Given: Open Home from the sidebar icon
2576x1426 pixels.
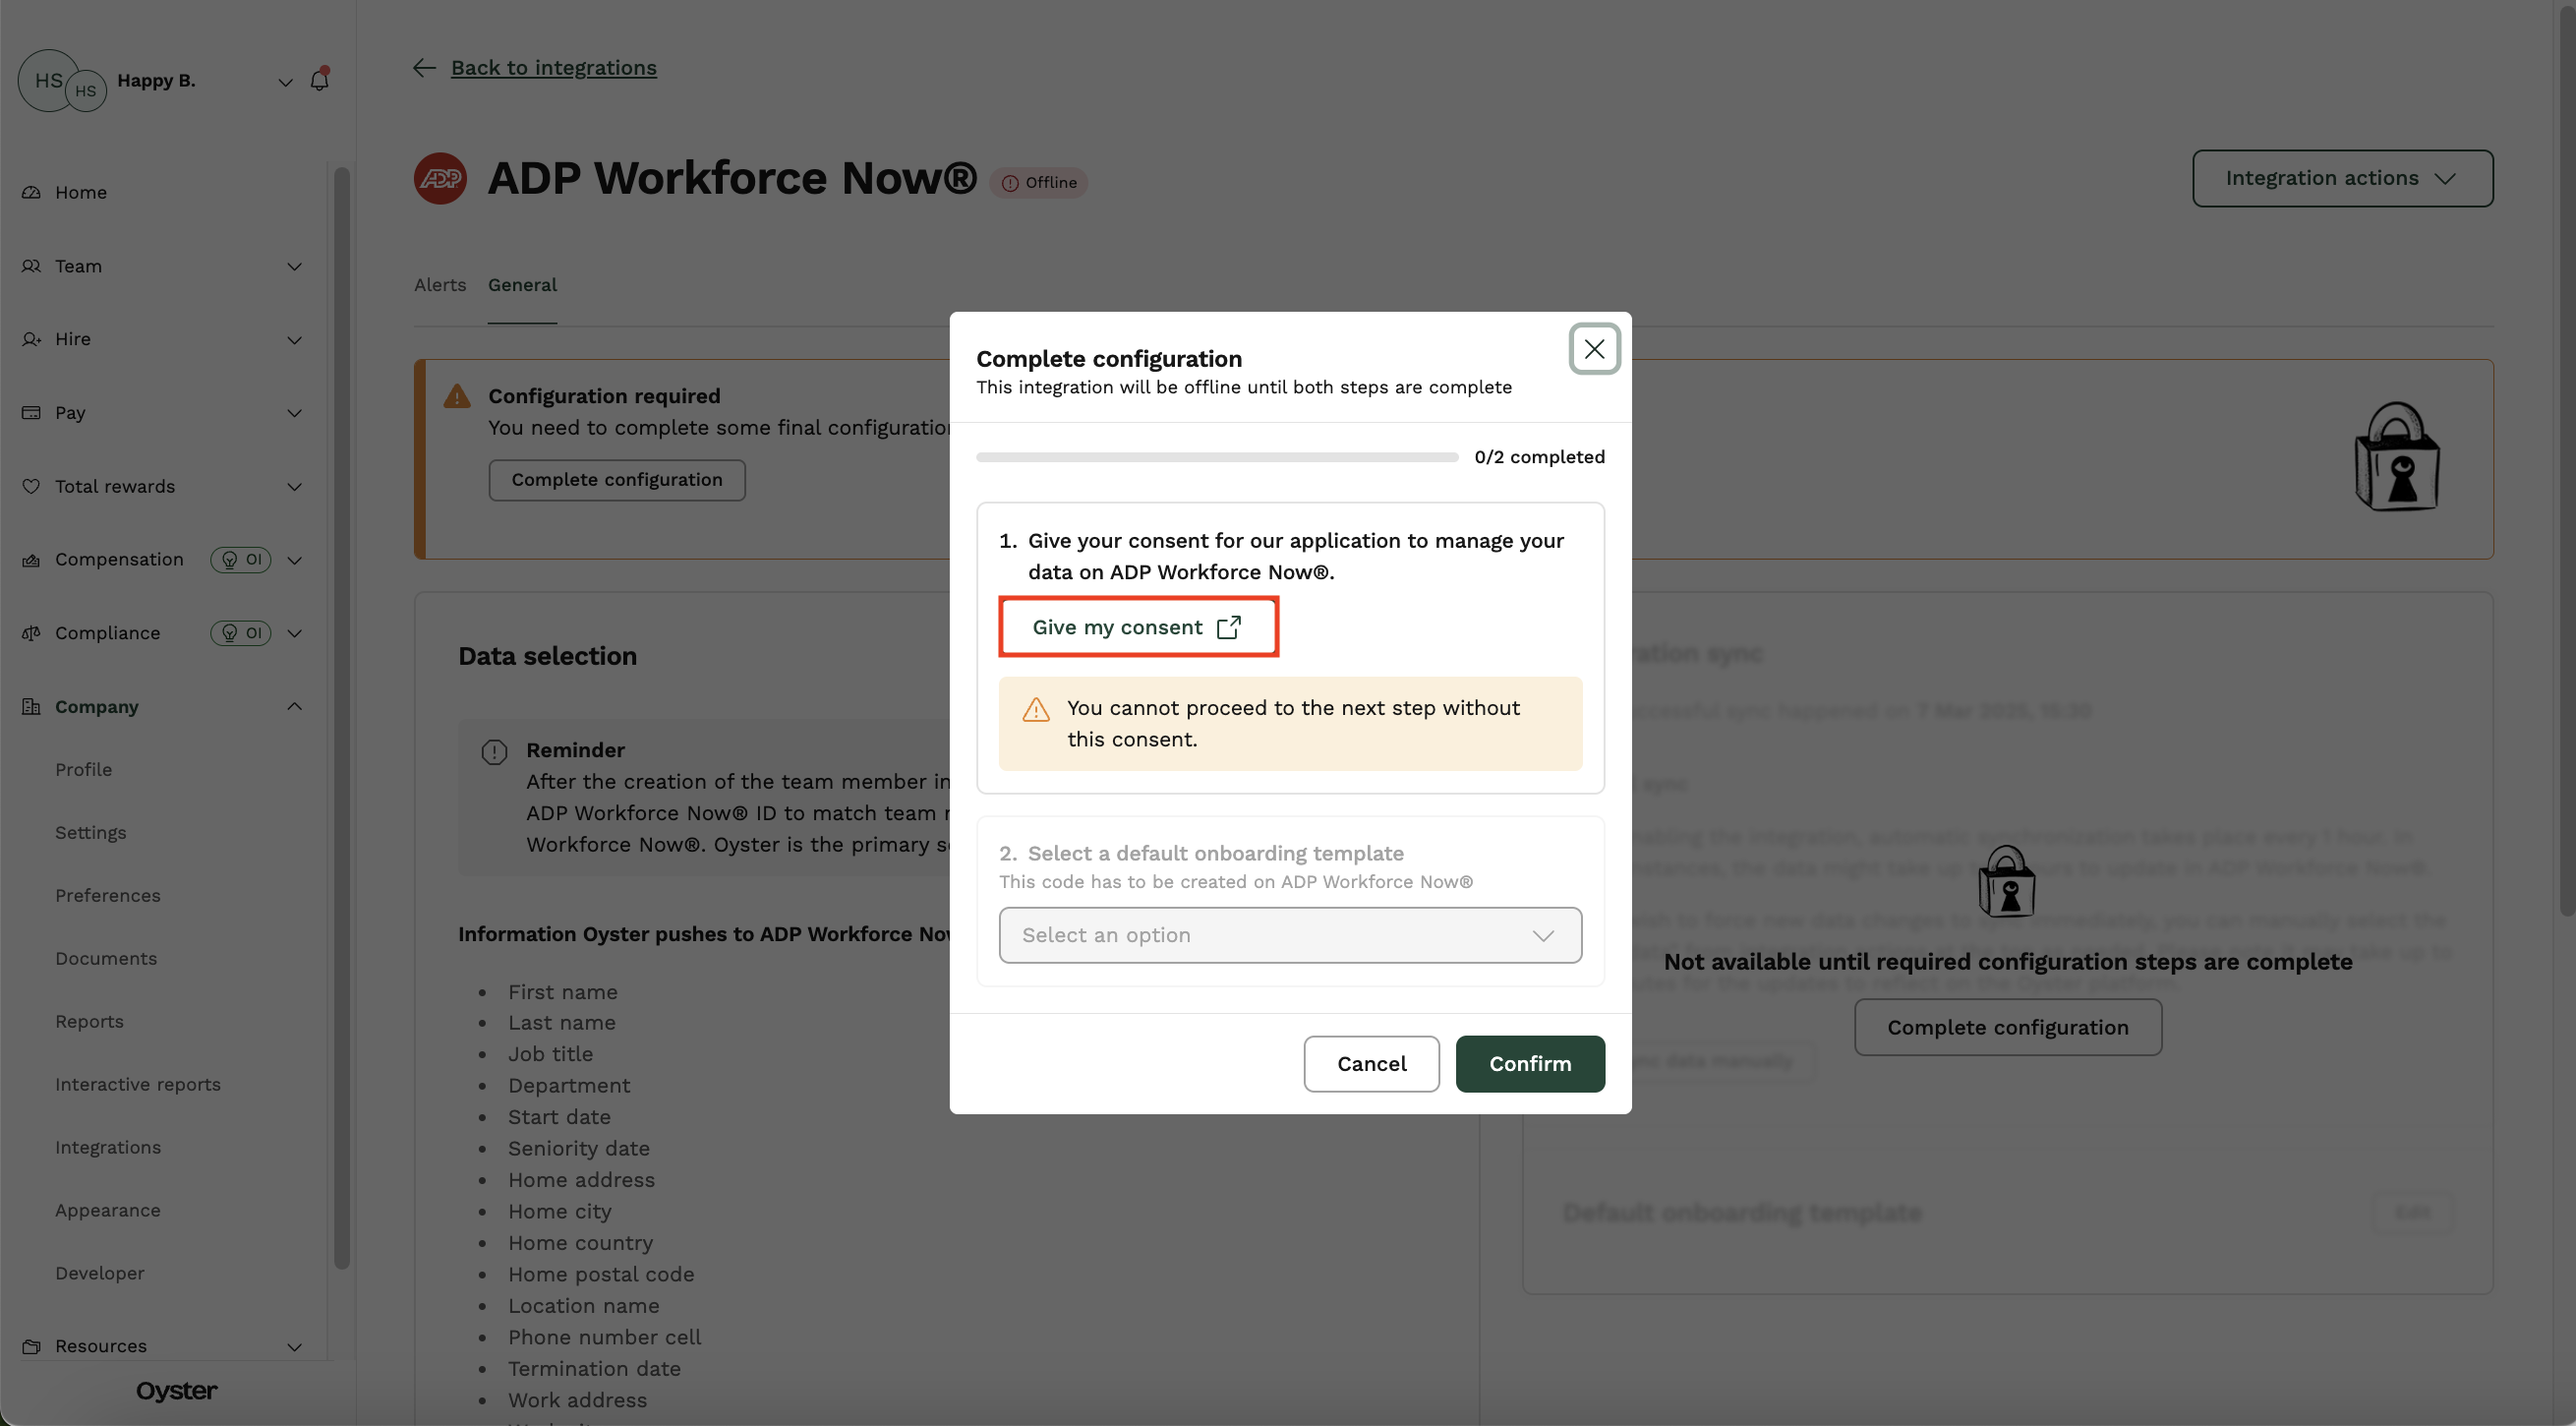Looking at the screenshot, I should point(31,192).
